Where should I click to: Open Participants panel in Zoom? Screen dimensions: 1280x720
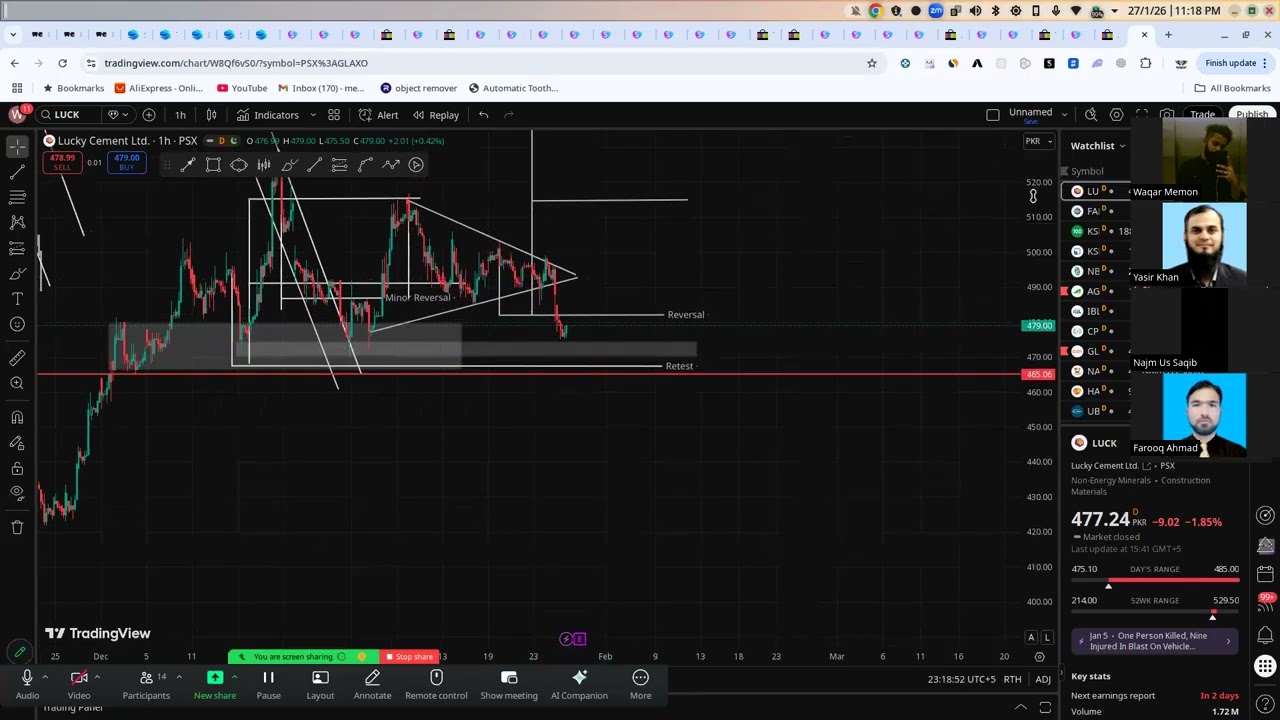pos(146,685)
